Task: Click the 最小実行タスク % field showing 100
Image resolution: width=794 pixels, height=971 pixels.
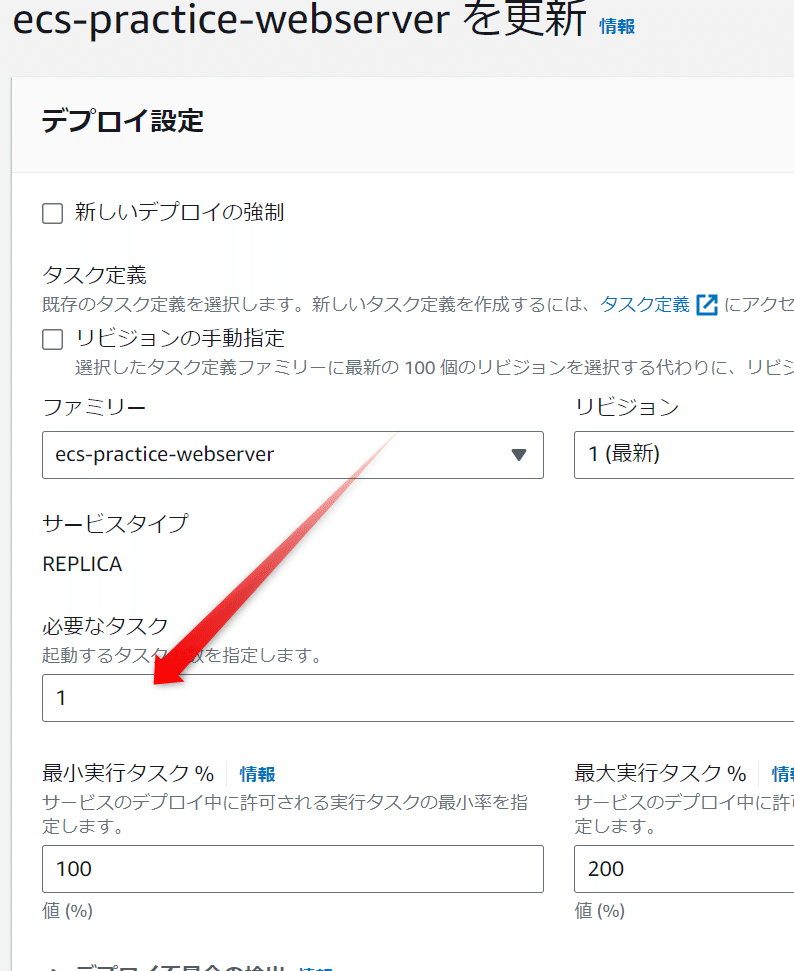Action: (x=293, y=869)
